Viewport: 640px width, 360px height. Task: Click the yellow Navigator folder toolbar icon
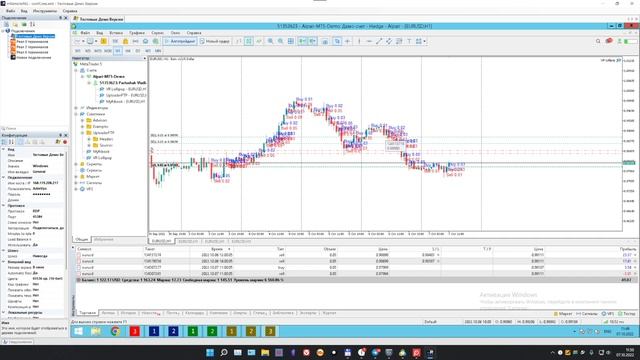[104, 41]
